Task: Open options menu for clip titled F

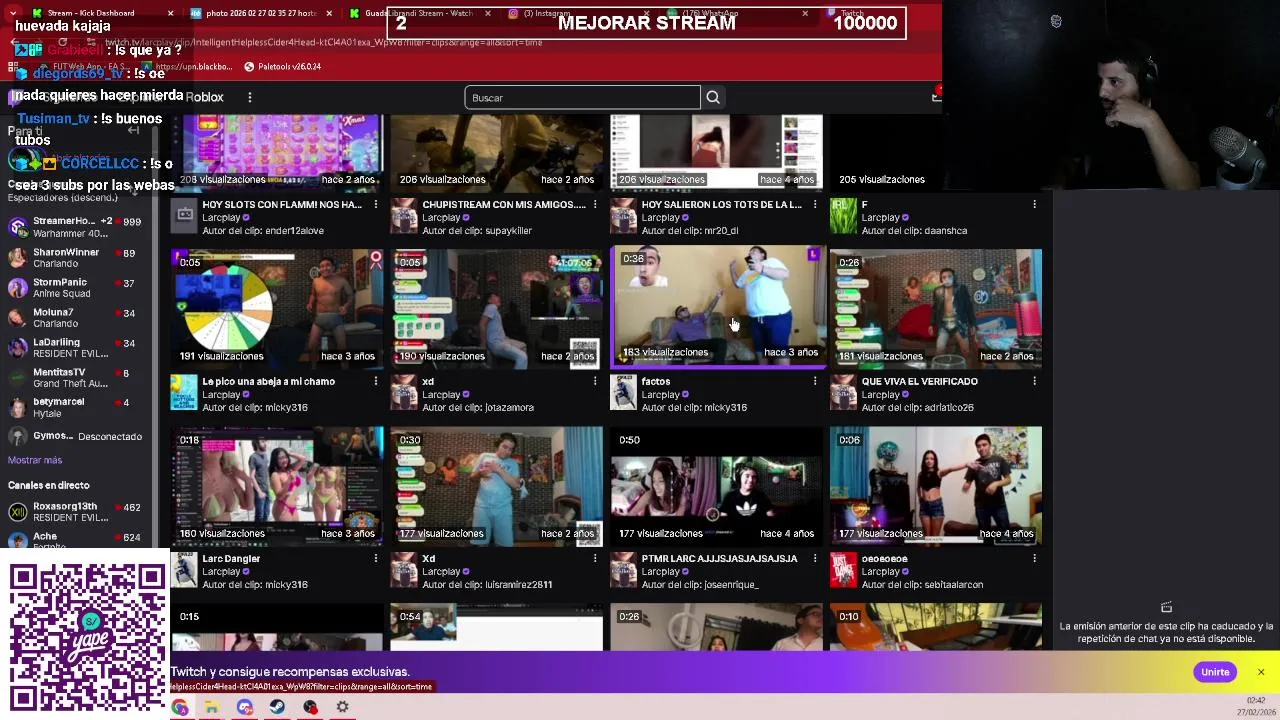Action: (x=1035, y=204)
